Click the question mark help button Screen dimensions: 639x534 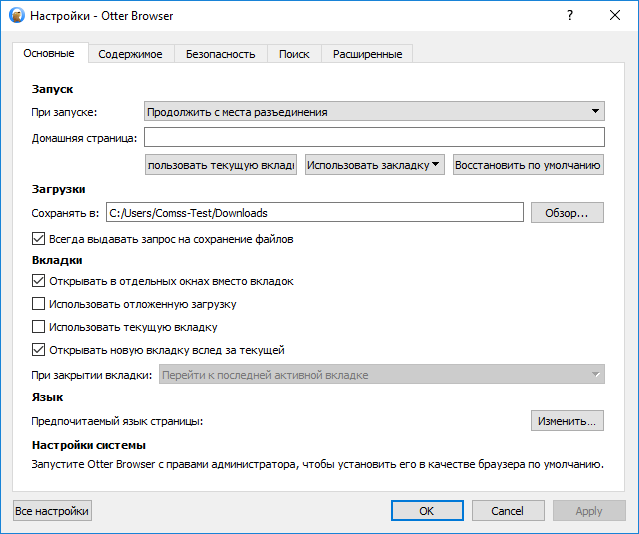point(570,15)
